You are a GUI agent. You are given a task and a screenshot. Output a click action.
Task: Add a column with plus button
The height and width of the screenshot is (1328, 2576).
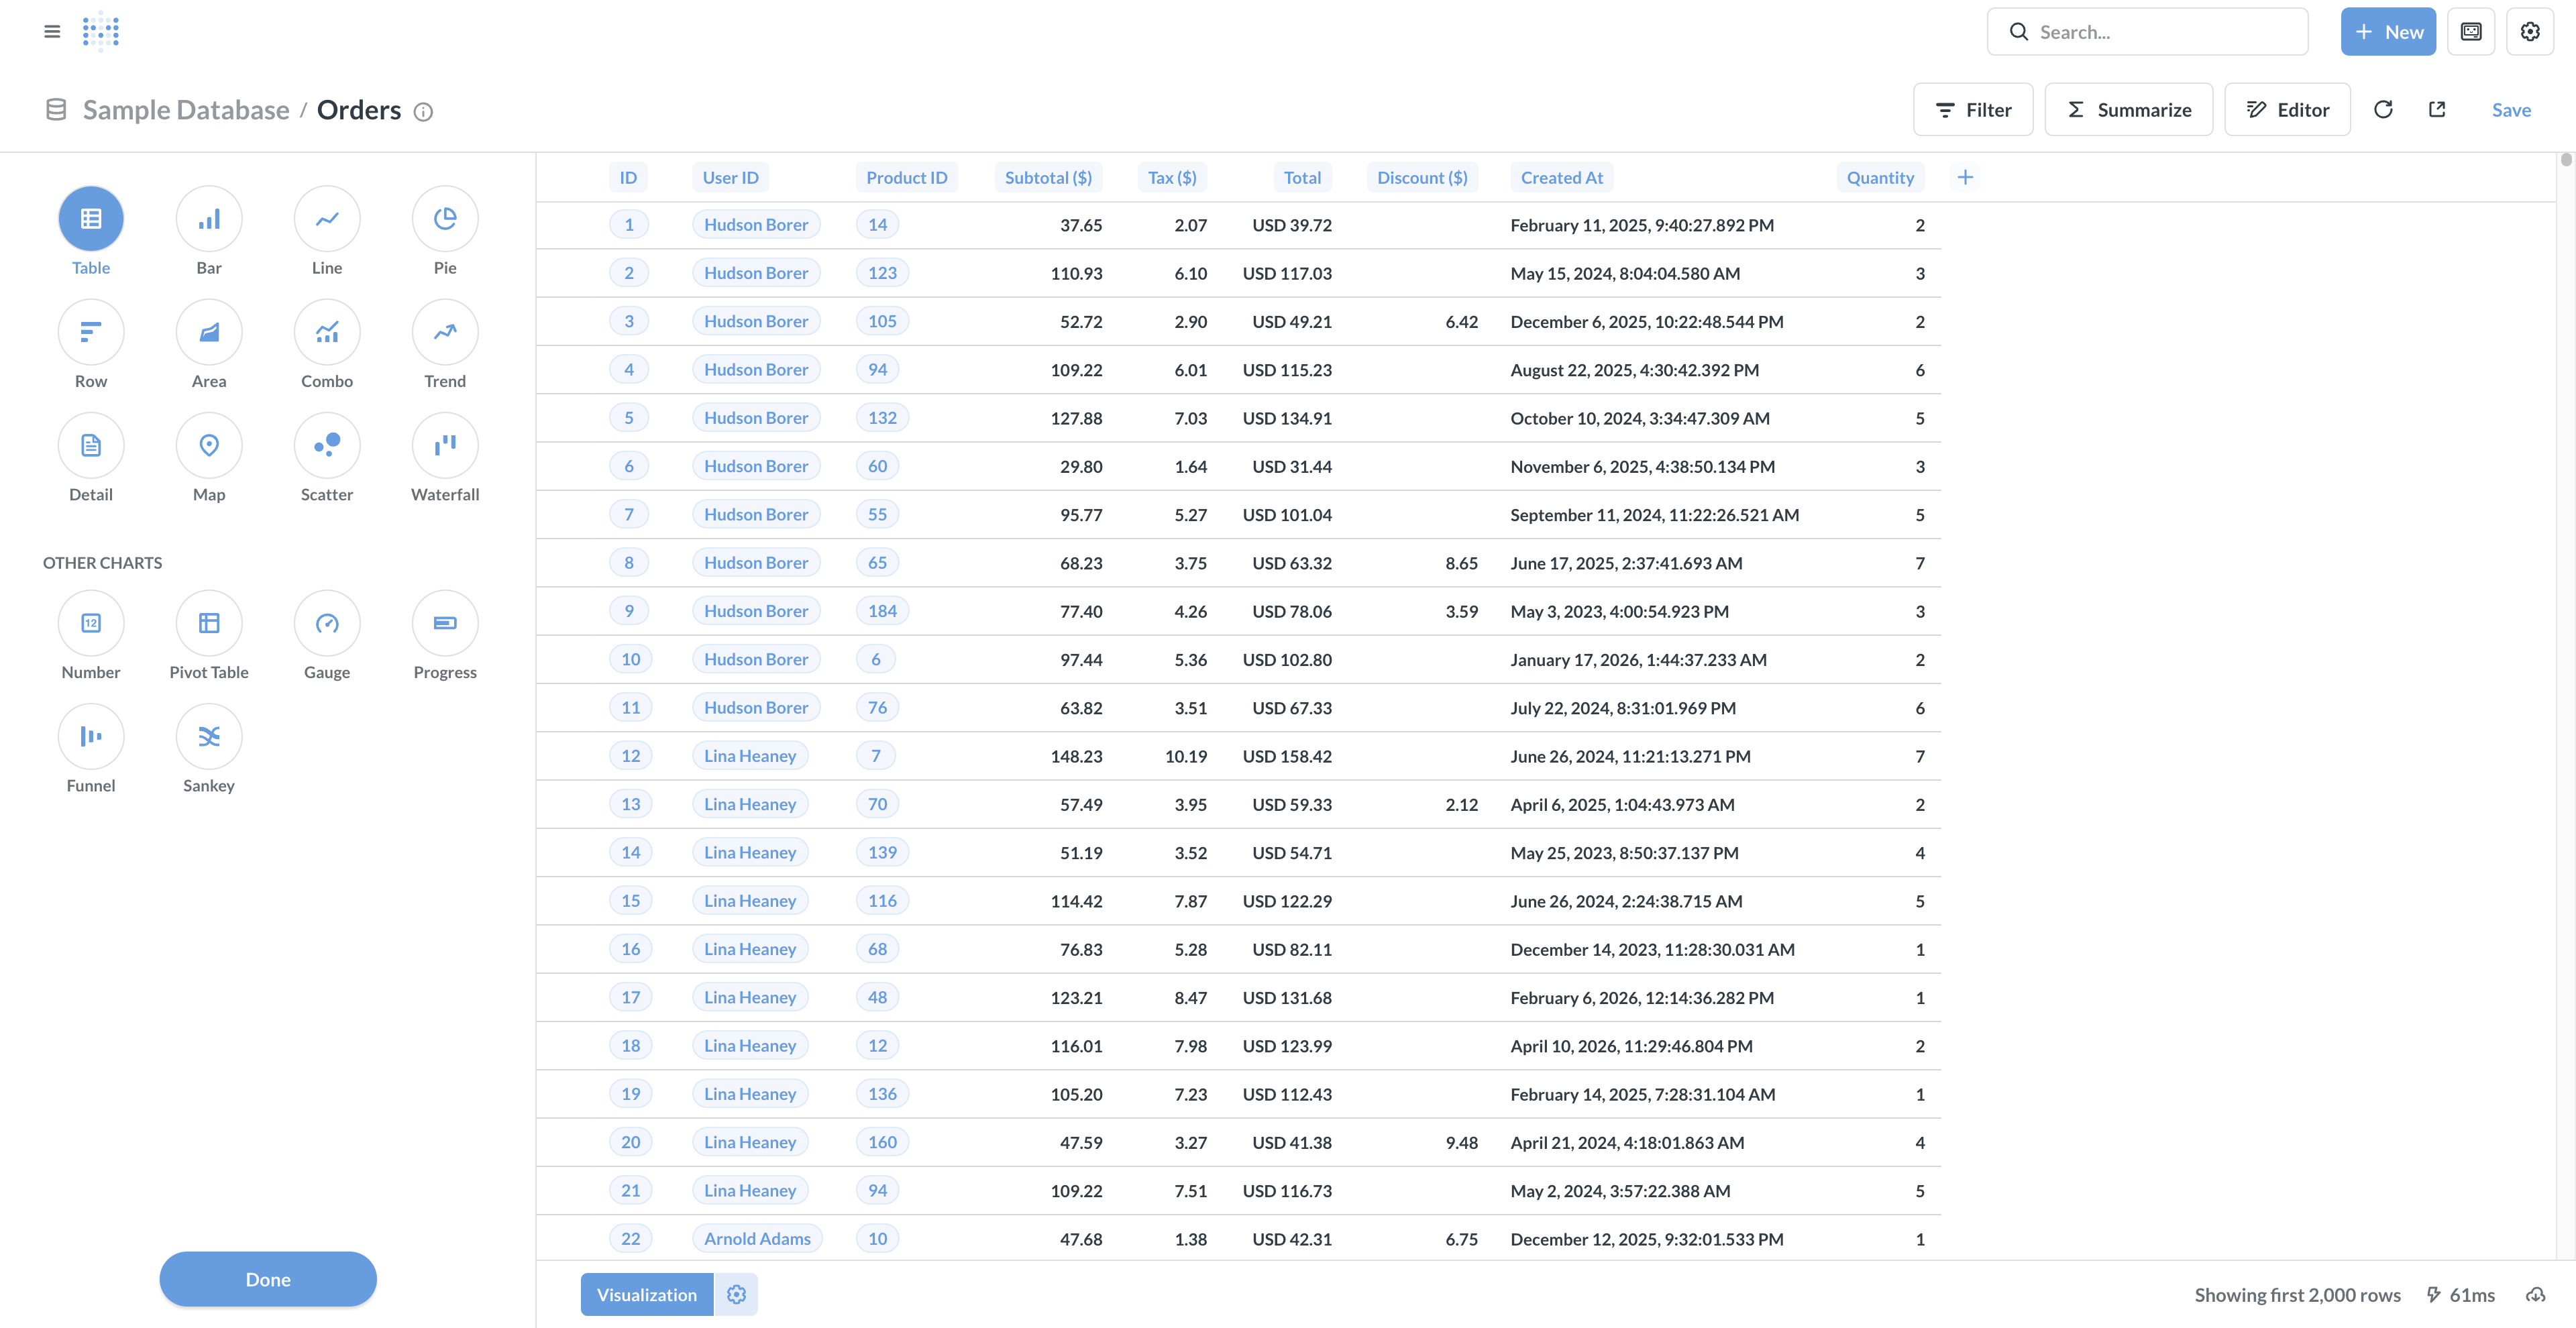click(x=1965, y=178)
